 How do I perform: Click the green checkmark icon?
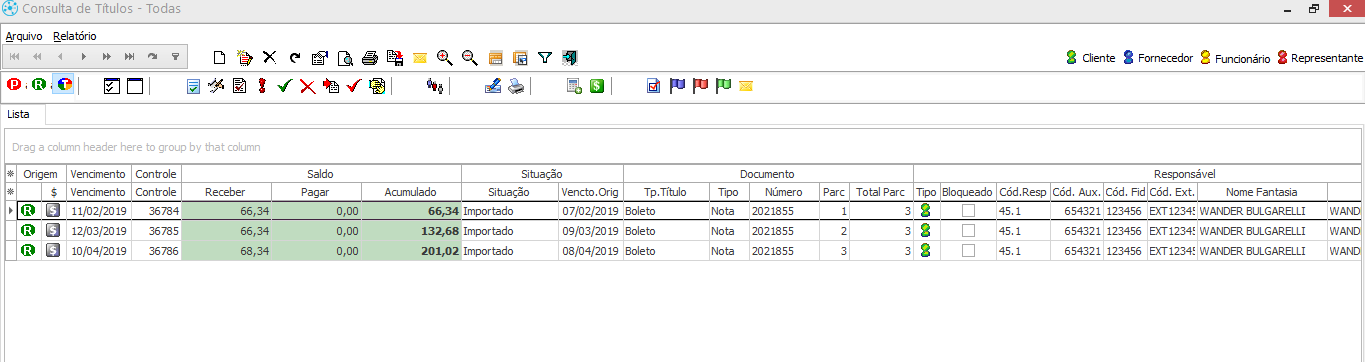(x=285, y=86)
